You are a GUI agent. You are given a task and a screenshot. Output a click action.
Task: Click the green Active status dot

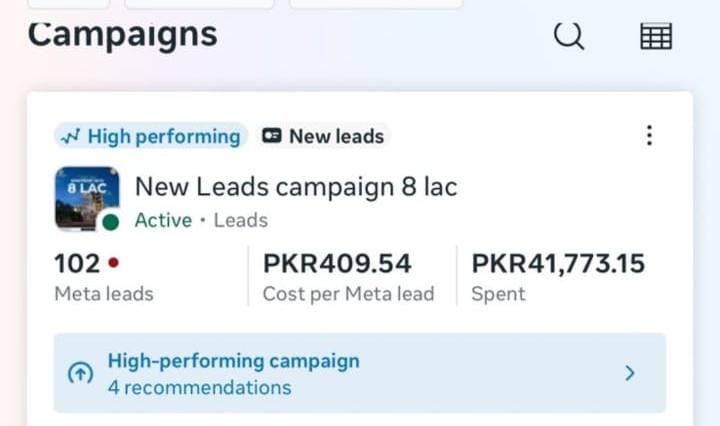(110, 221)
